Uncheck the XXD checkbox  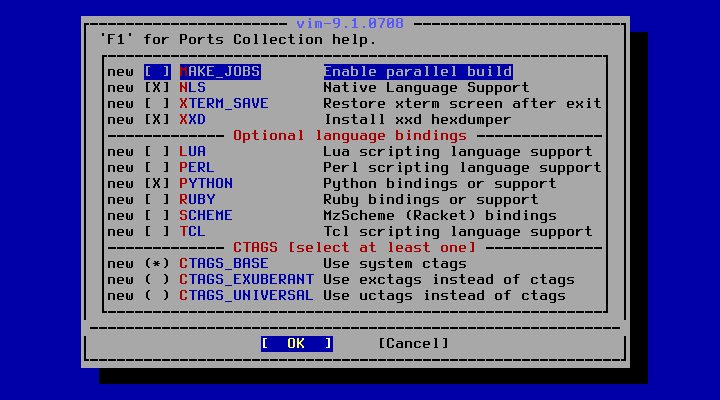157,120
